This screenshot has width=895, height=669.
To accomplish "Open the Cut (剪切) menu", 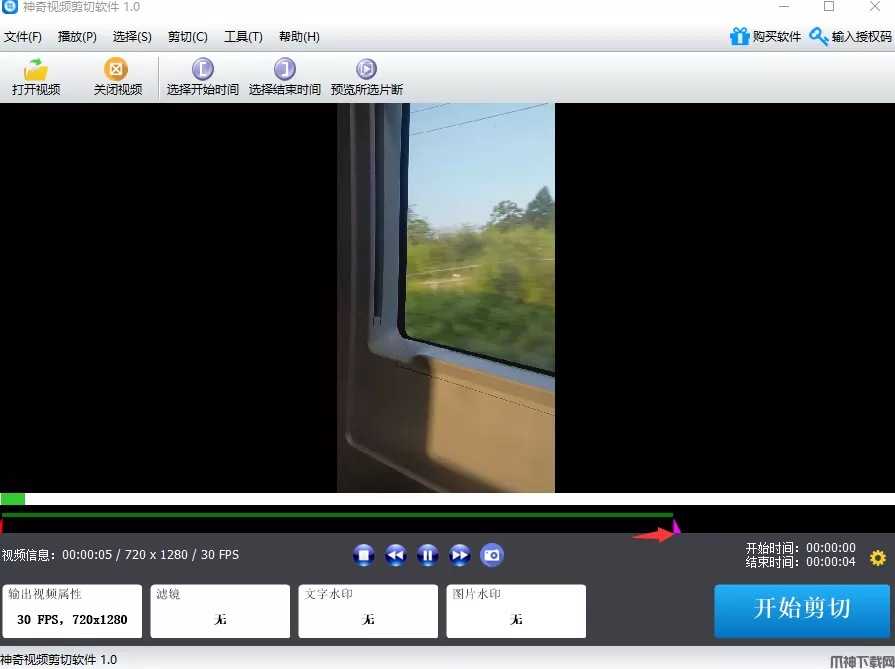I will pos(187,37).
